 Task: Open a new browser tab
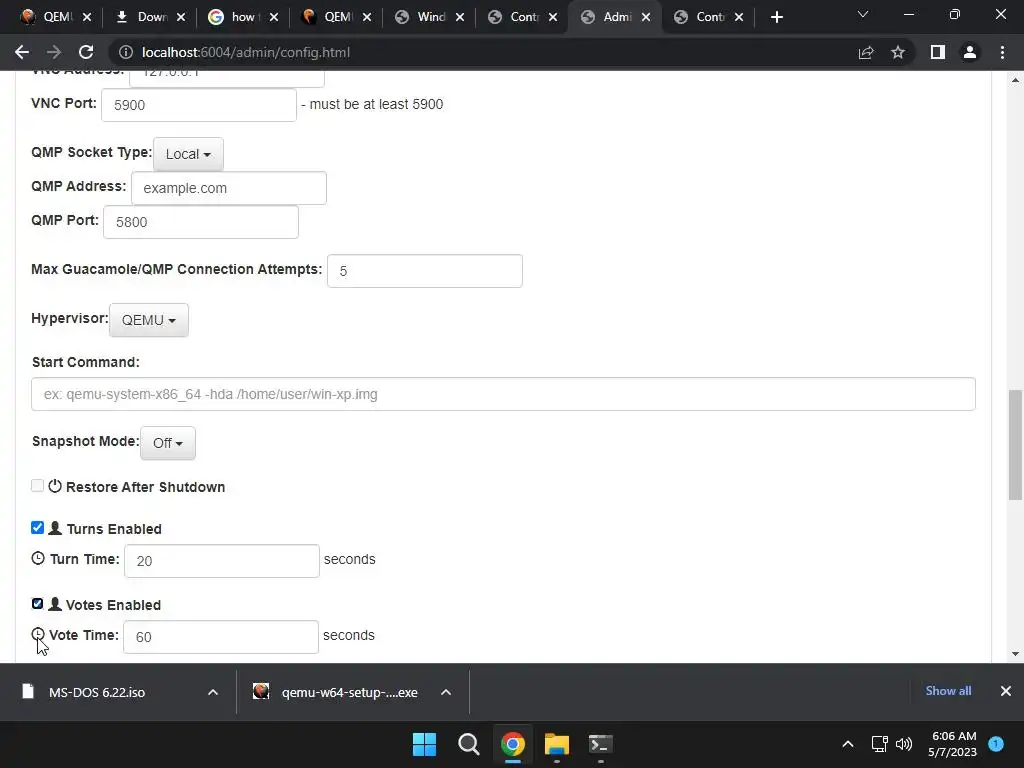coord(776,17)
